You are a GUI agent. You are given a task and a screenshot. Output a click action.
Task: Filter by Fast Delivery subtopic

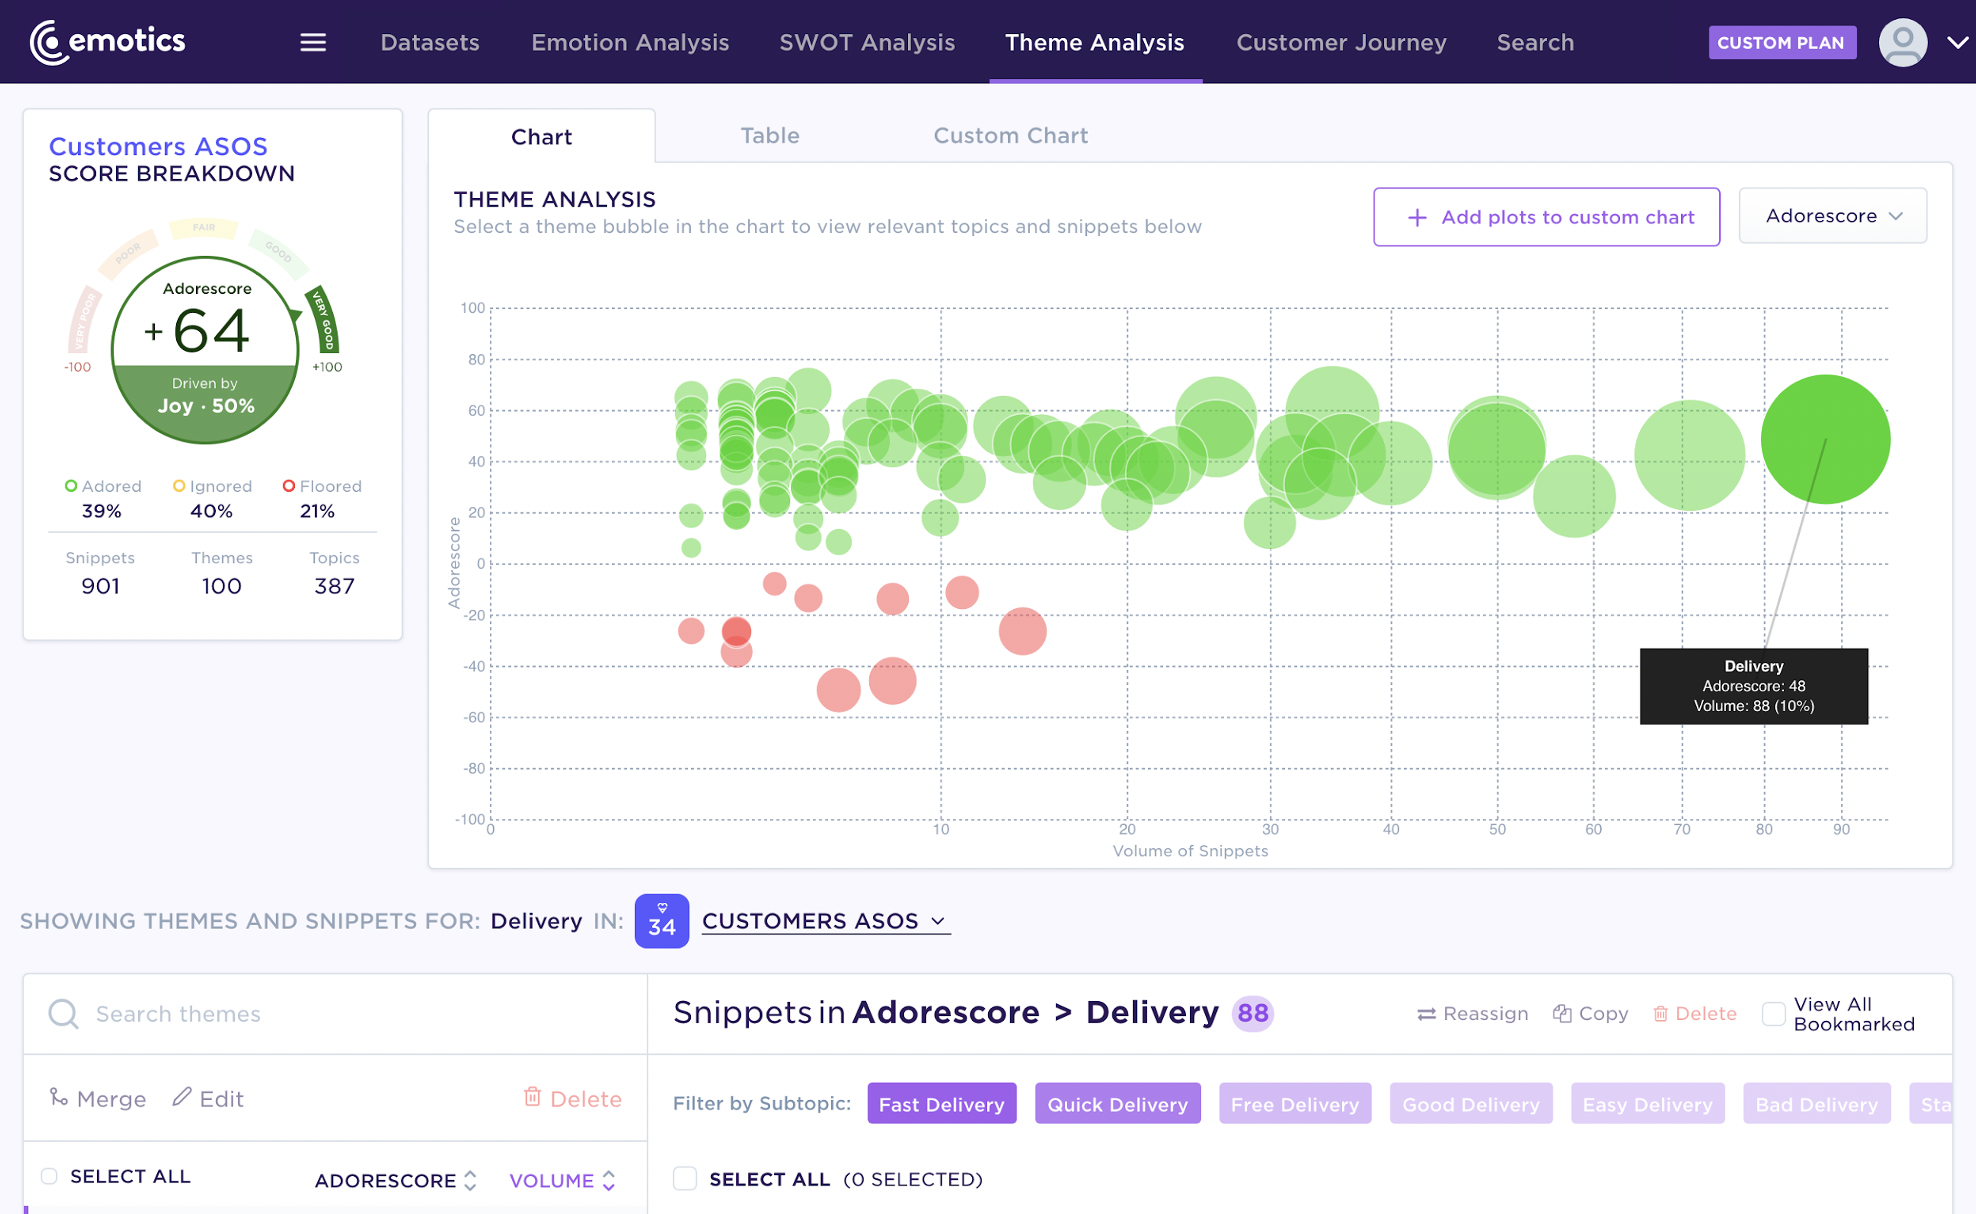(941, 1104)
